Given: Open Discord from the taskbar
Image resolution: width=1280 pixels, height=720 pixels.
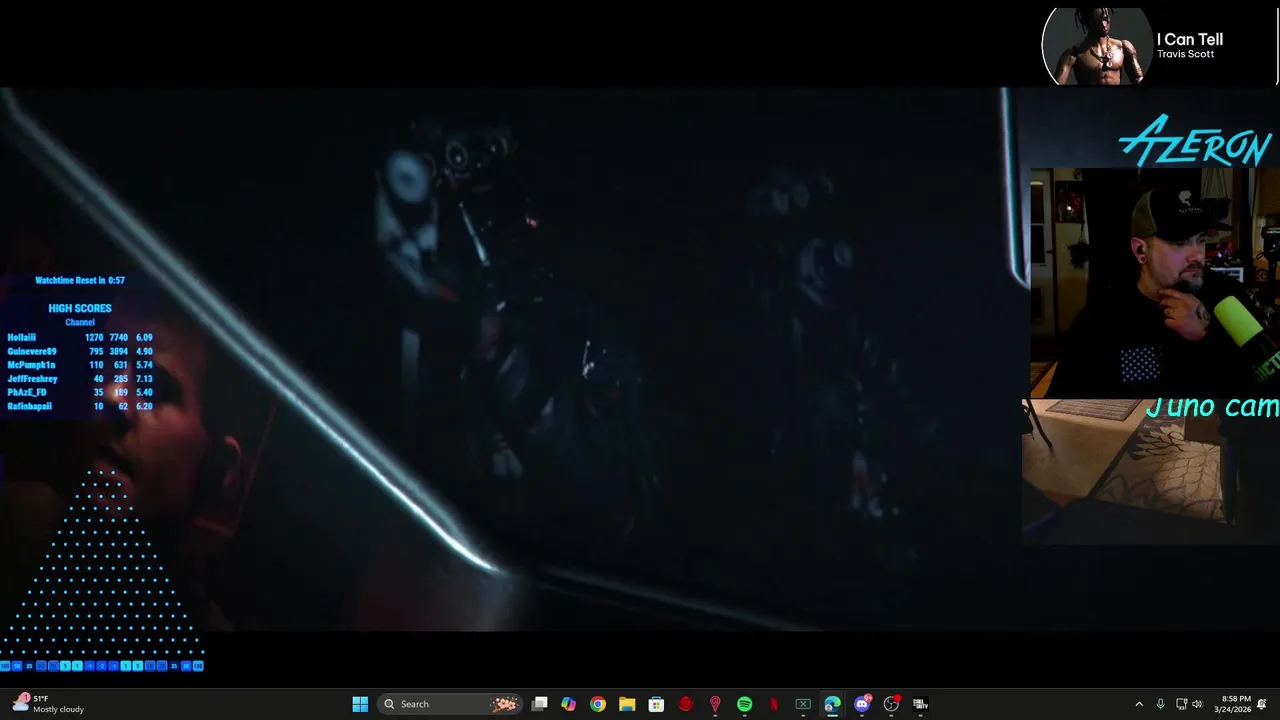Looking at the screenshot, I should [x=862, y=704].
